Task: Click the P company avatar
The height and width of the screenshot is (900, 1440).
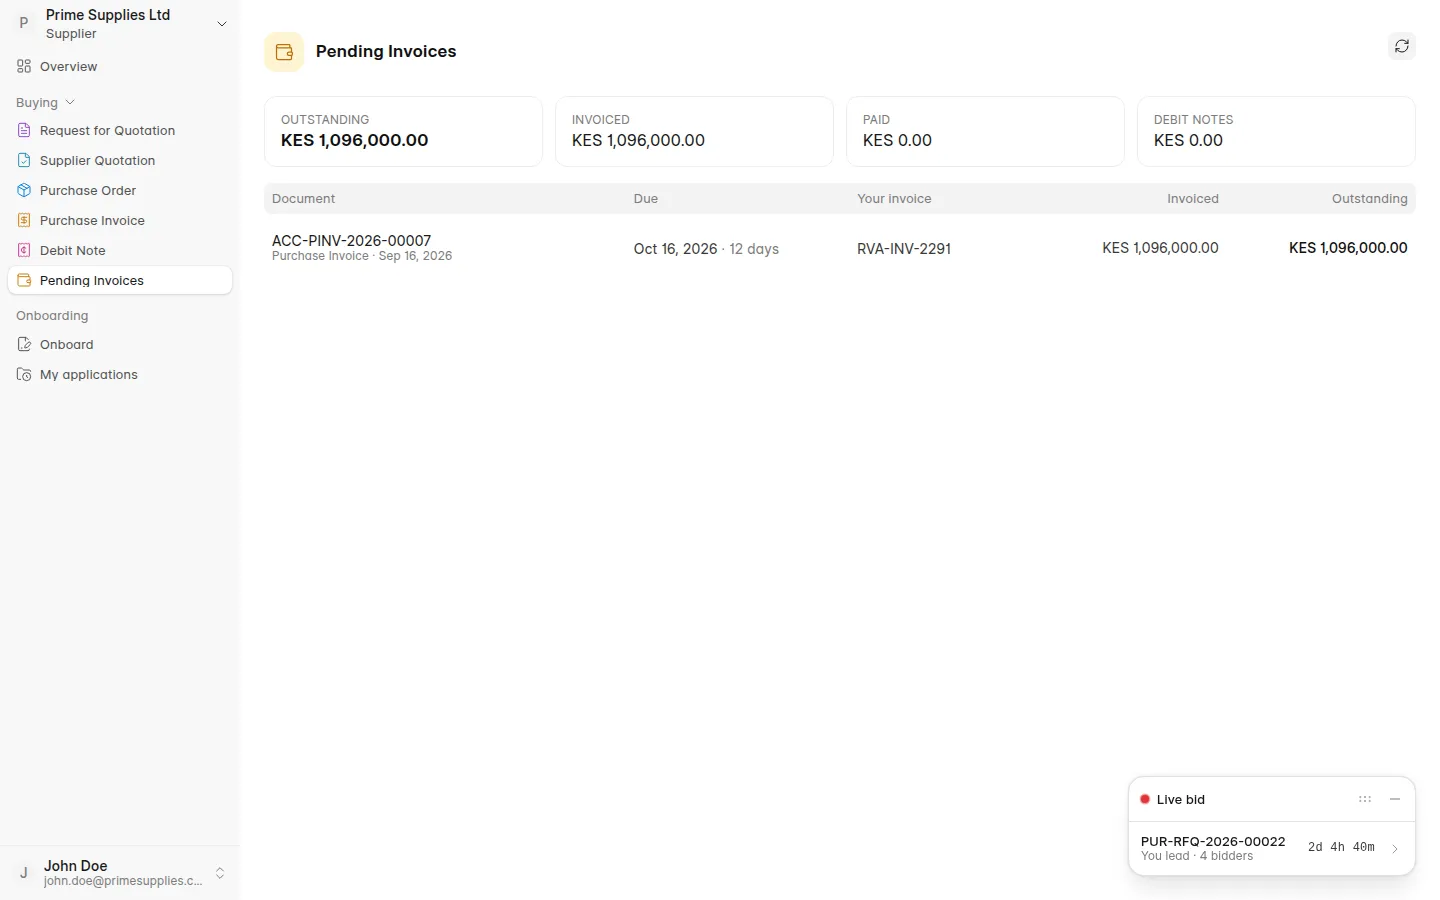Action: (24, 22)
